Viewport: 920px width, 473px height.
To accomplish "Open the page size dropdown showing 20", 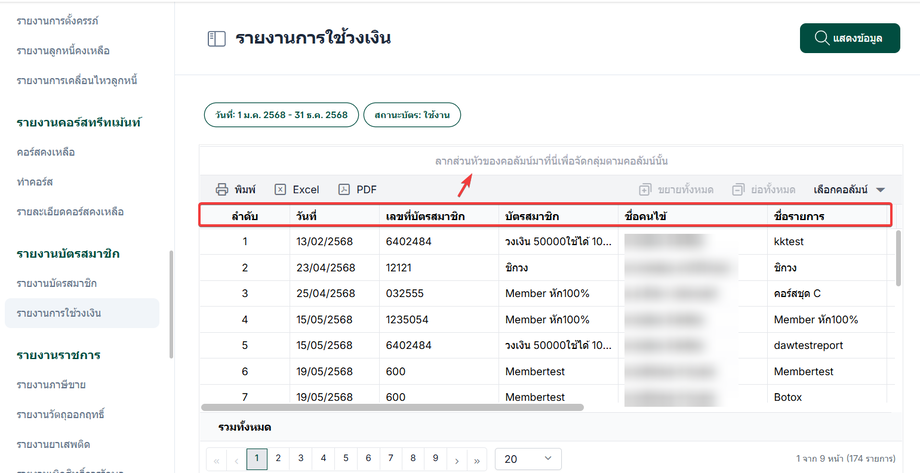I will [528, 459].
